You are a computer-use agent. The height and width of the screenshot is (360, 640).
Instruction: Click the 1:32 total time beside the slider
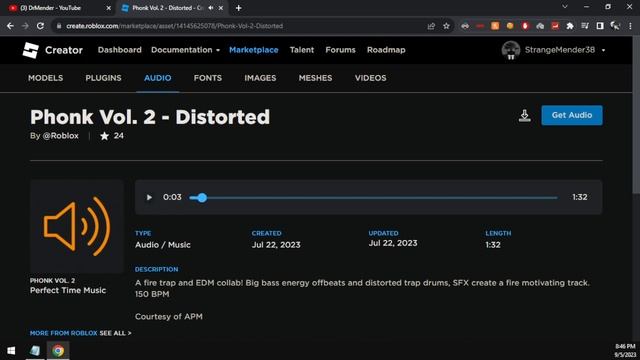[x=580, y=198]
